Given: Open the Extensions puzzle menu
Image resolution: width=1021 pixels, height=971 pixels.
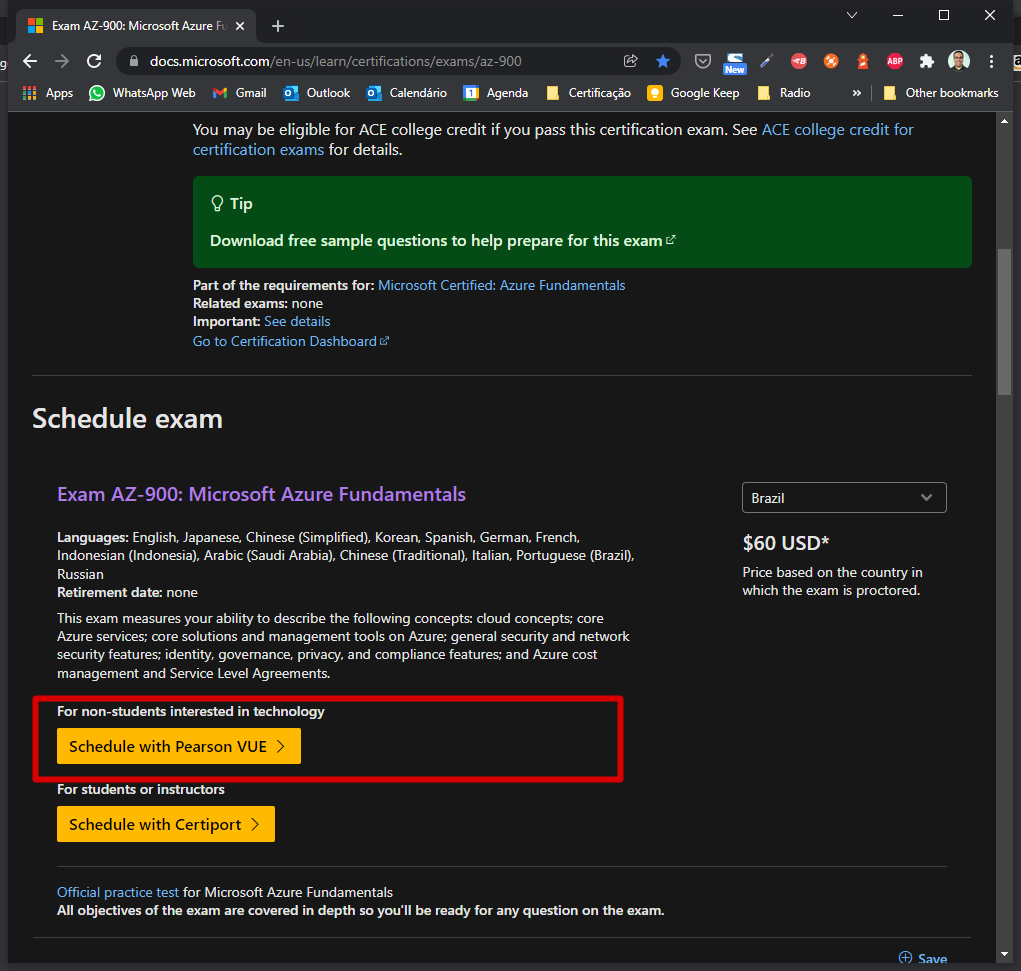Looking at the screenshot, I should 927,61.
